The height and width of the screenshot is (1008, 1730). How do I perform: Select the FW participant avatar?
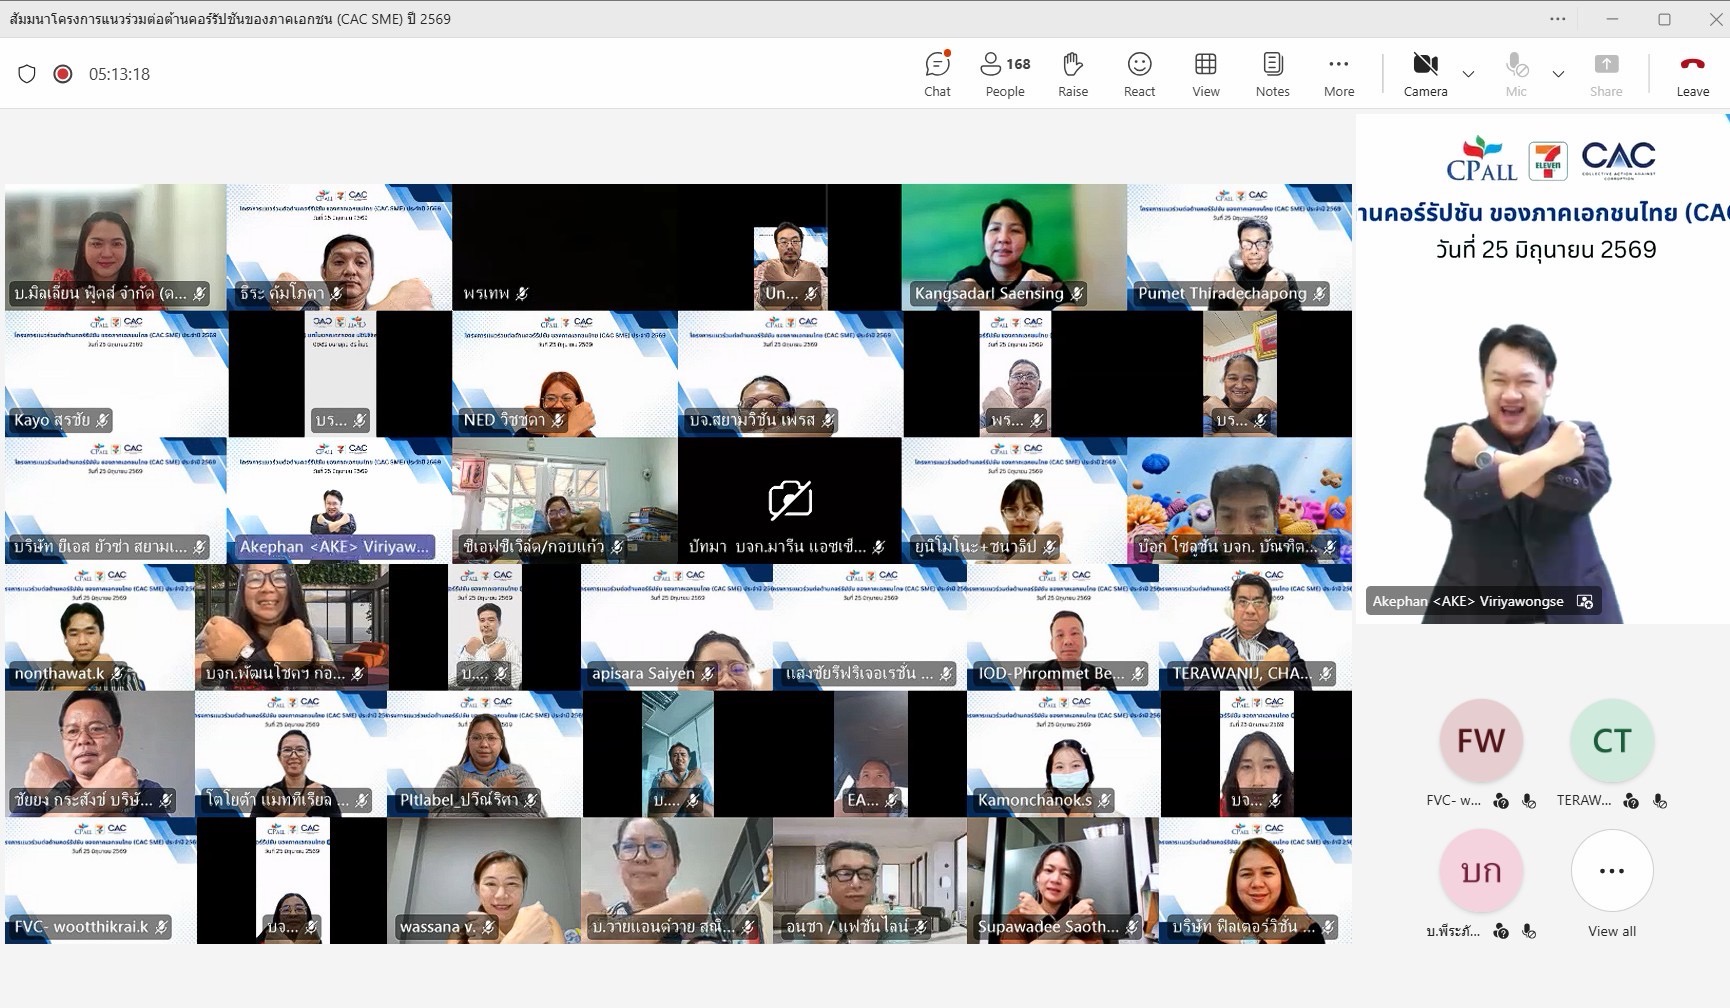(x=1481, y=741)
